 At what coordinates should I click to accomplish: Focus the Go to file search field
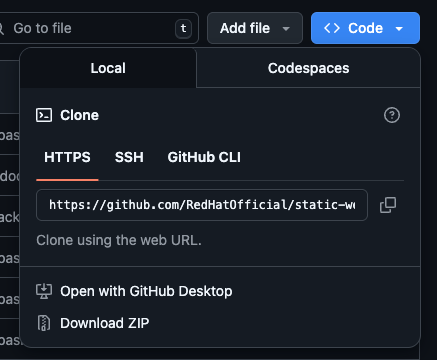coord(98,28)
